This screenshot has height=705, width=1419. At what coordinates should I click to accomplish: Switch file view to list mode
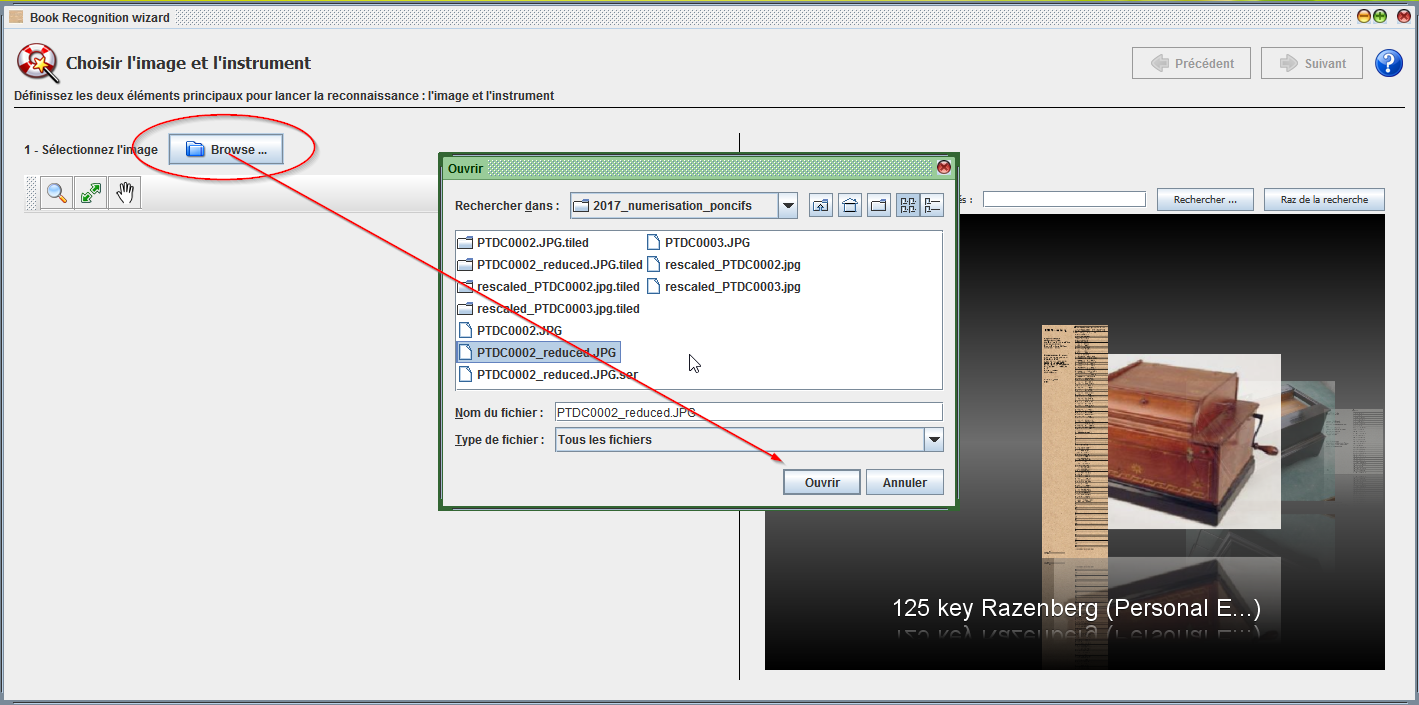tap(908, 206)
